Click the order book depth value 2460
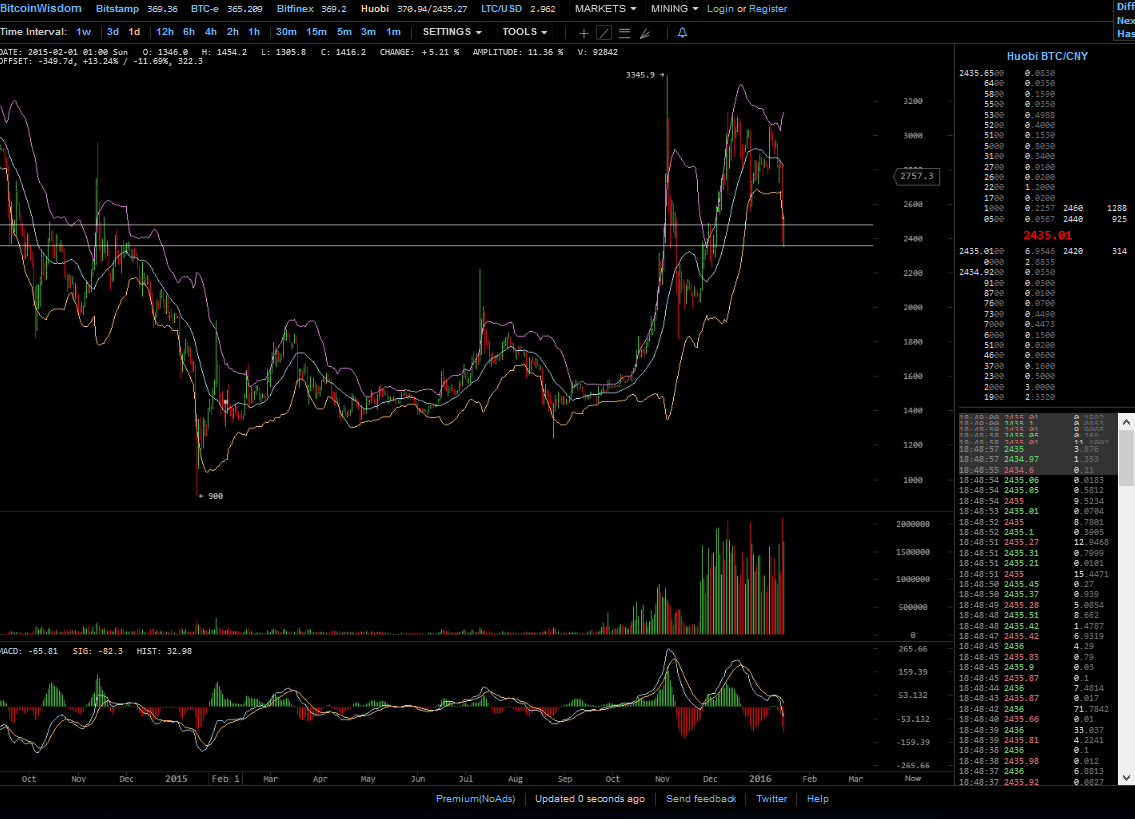 pos(1073,208)
